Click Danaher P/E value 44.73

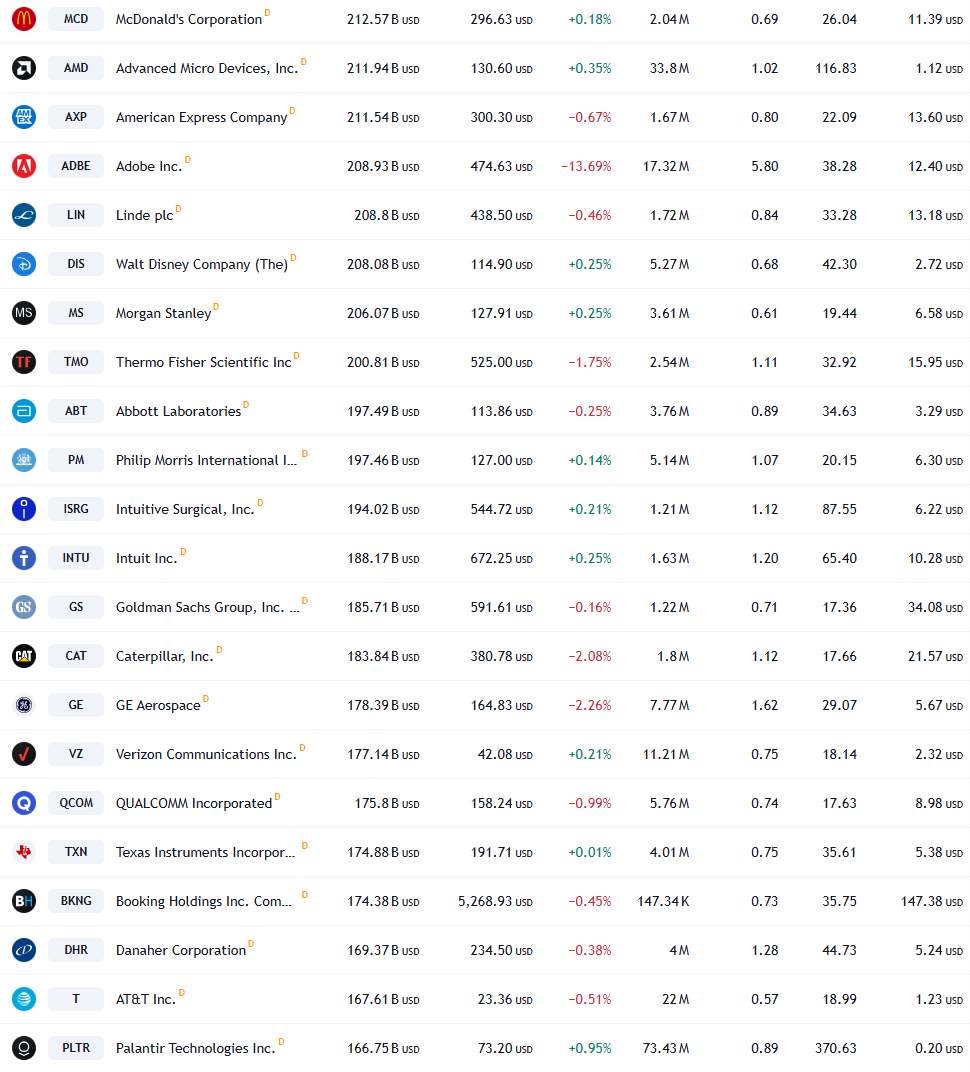pyautogui.click(x=839, y=950)
